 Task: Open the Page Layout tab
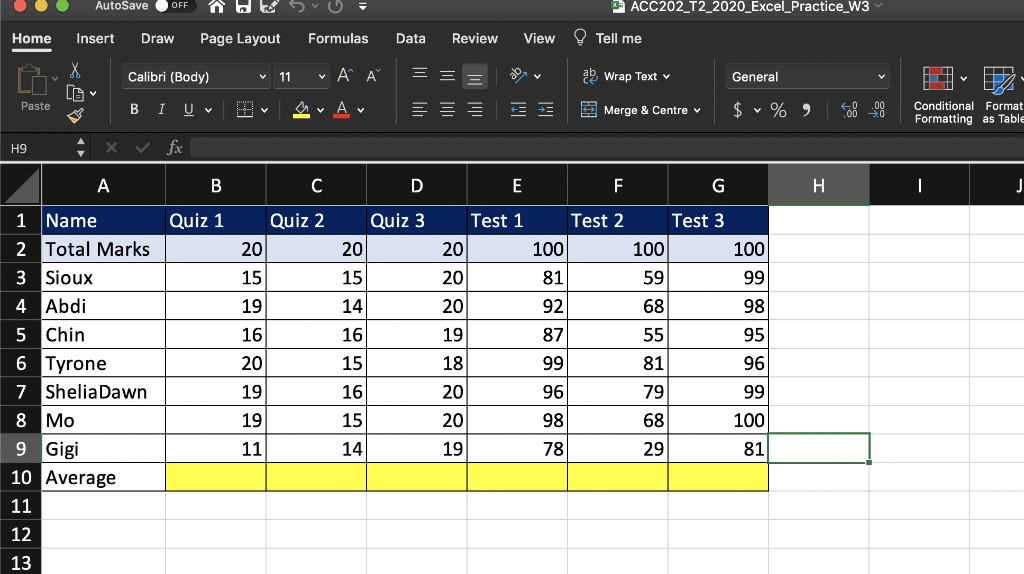pyautogui.click(x=240, y=39)
